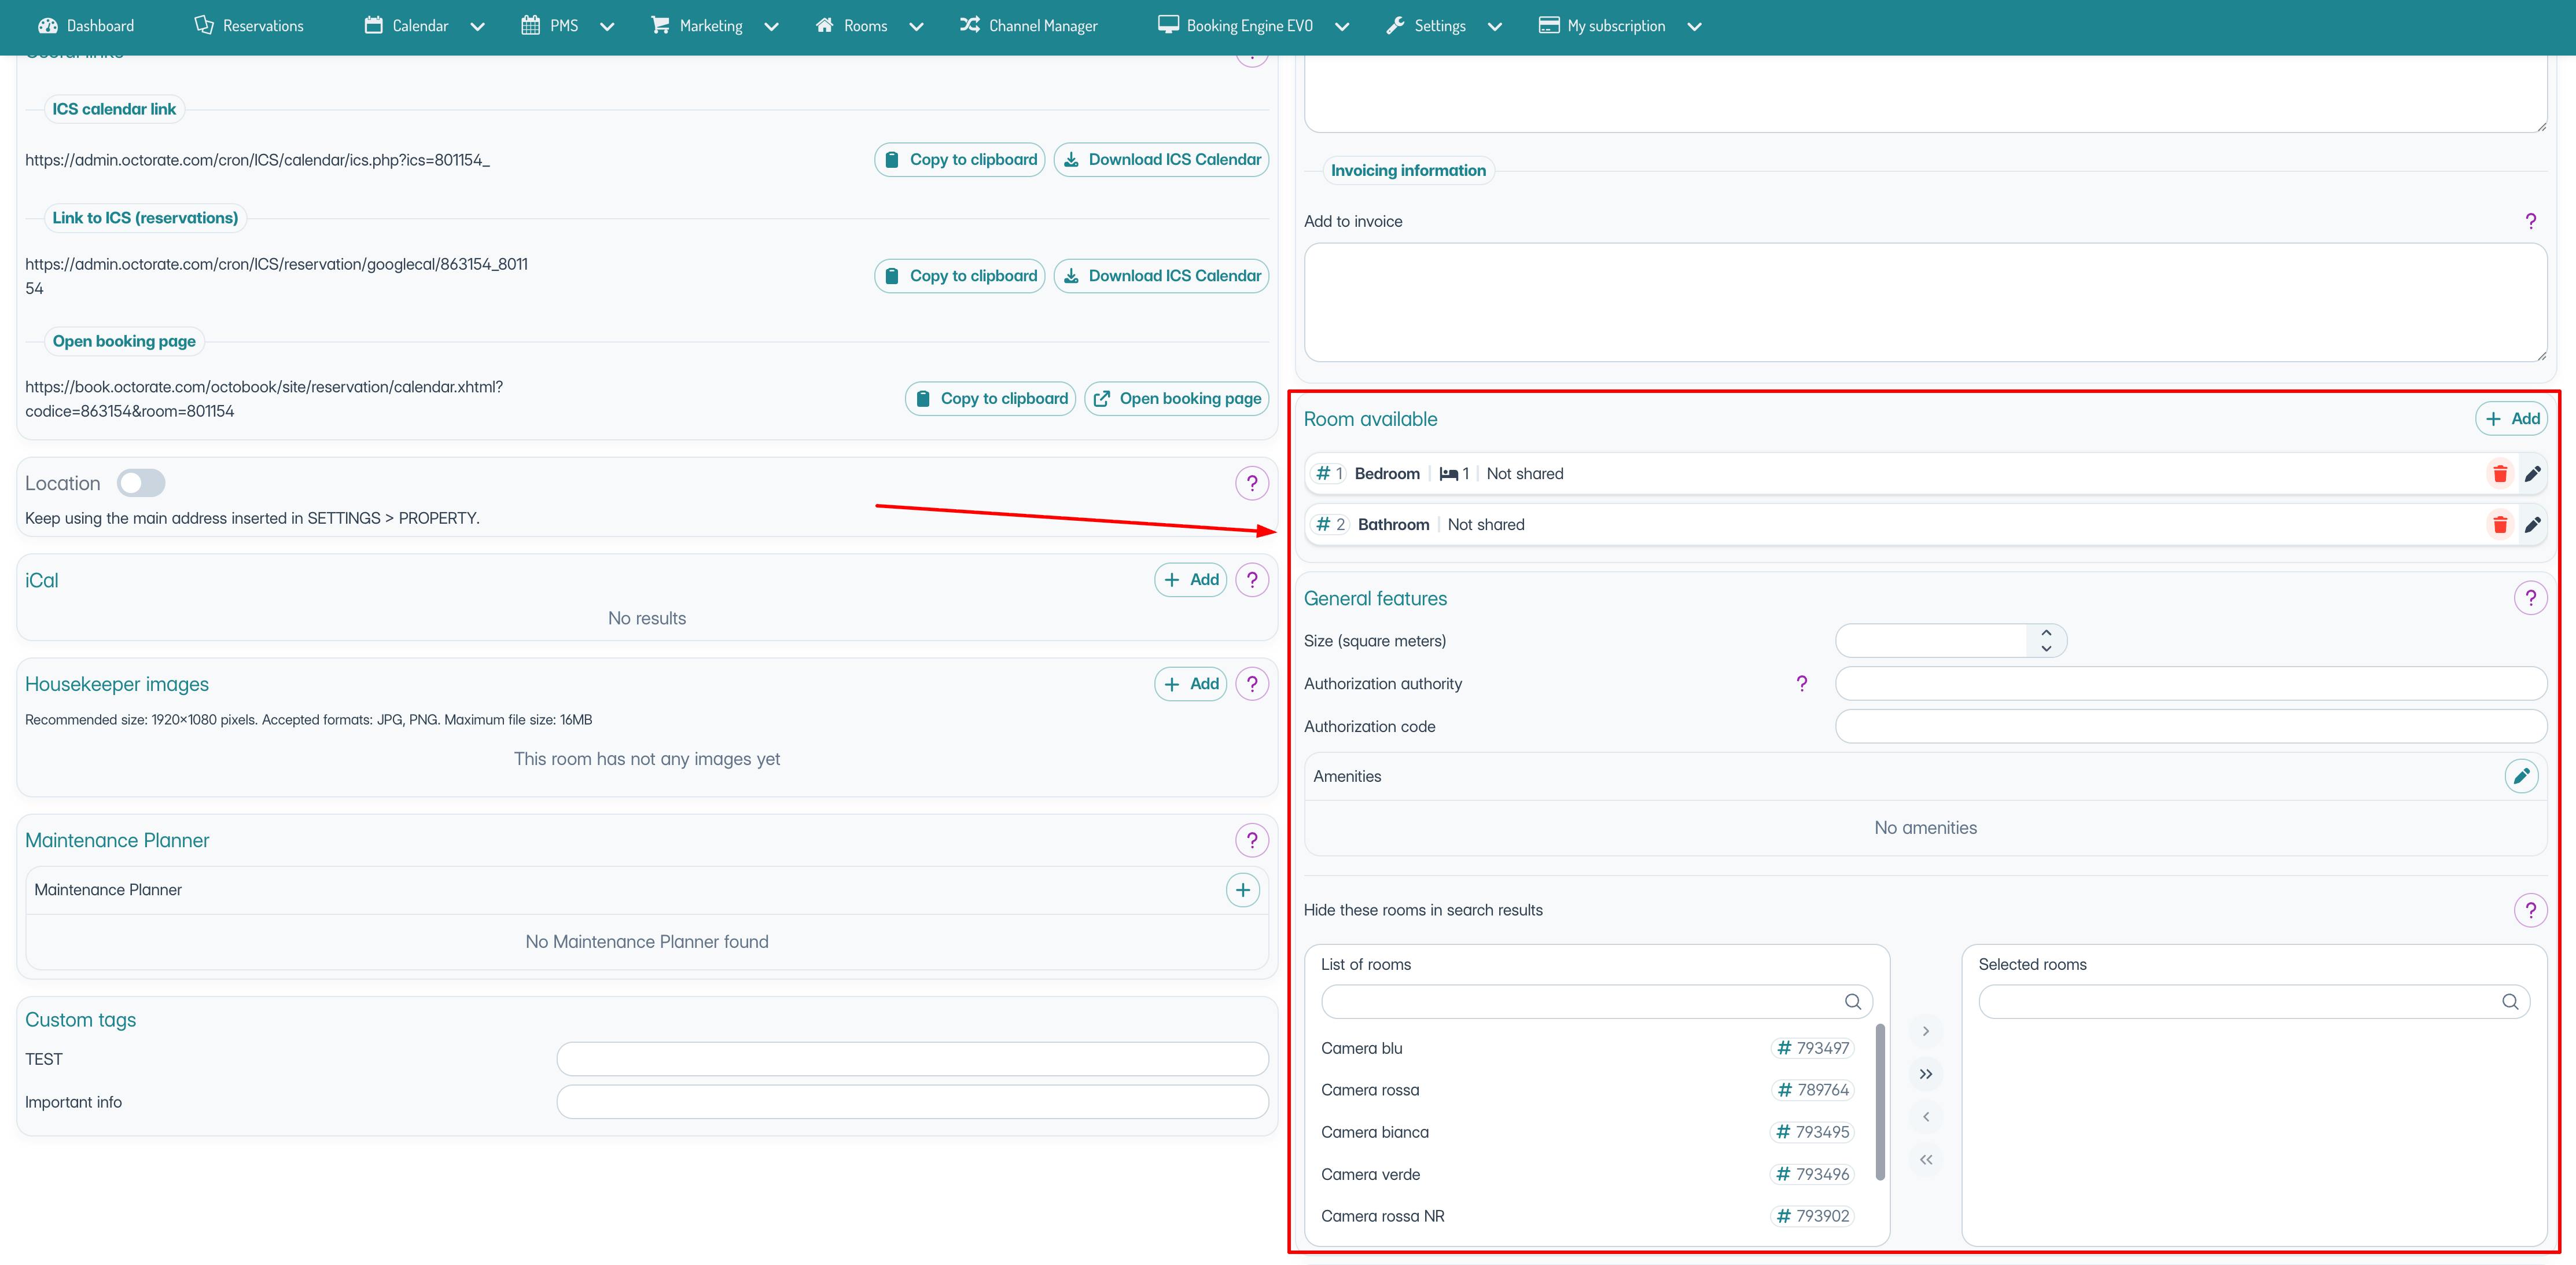This screenshot has height=1265, width=2576.
Task: Open help for Authorization authority
Action: tap(1801, 684)
